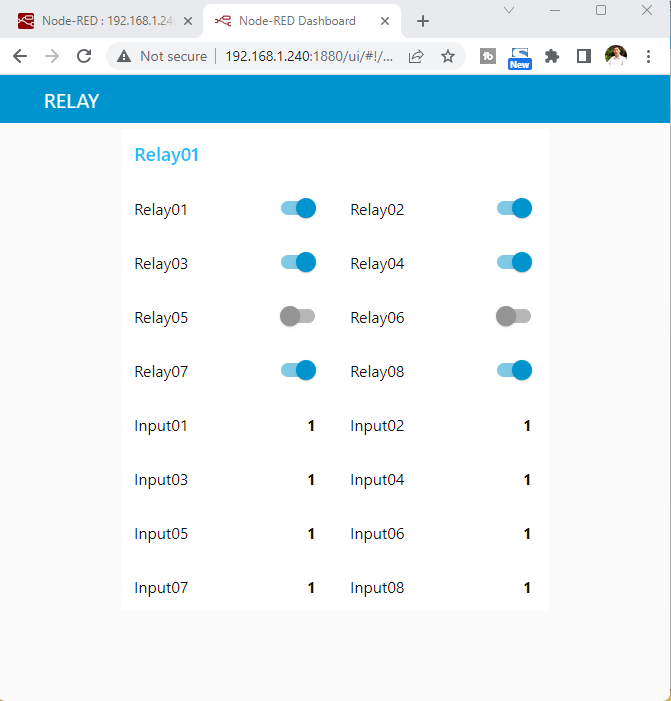671x701 pixels.
Task: Open the three-dot Chrome menu
Action: 651,57
